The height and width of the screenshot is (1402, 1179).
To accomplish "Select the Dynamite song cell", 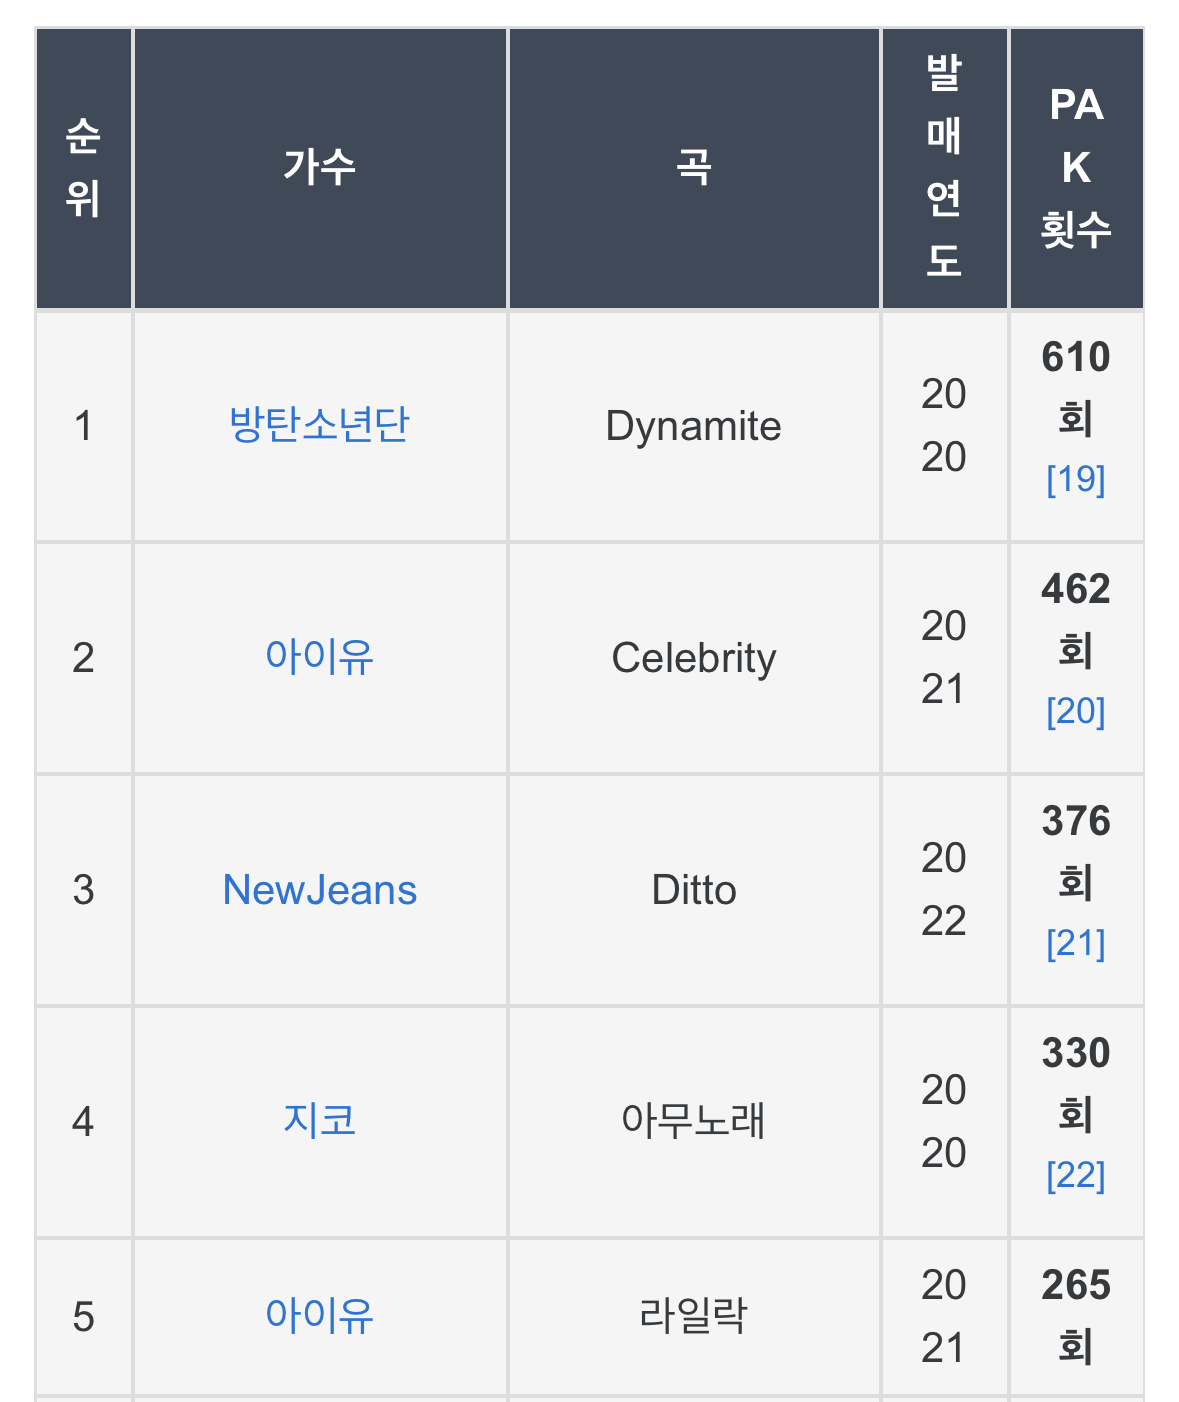I will pos(694,426).
